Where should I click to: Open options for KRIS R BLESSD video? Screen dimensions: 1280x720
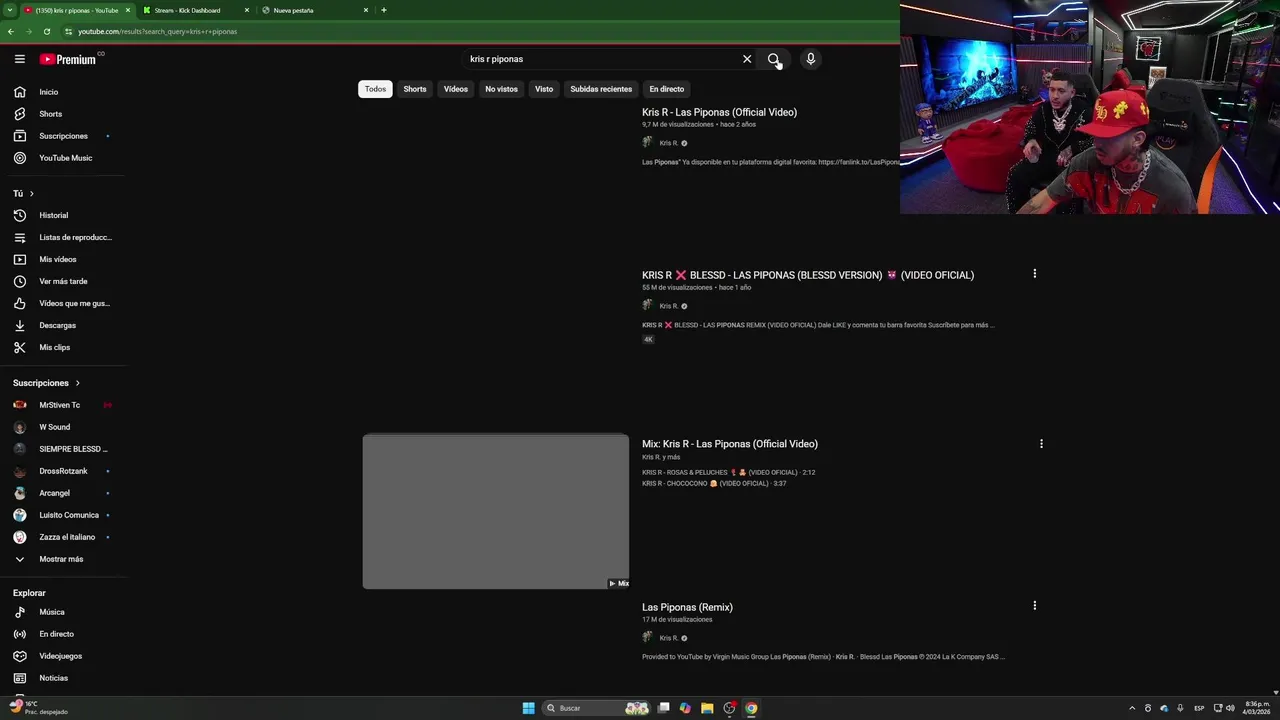coord(1034,273)
